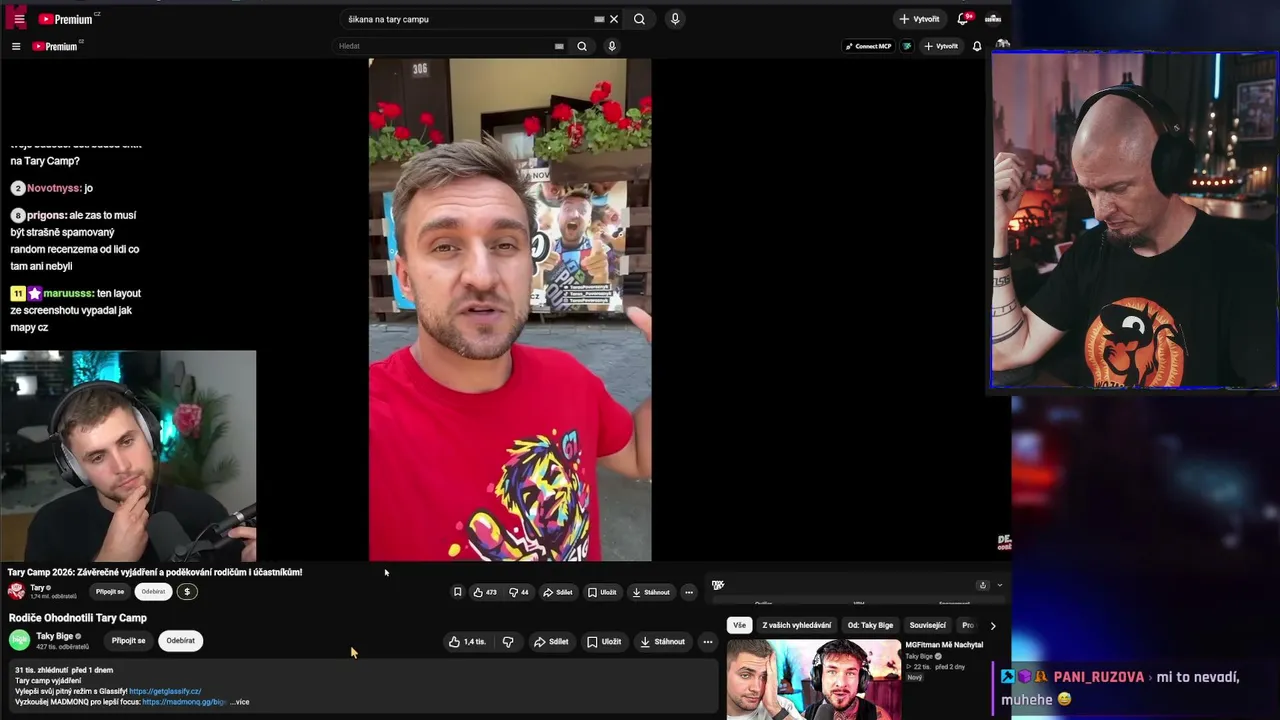Open the notifications bell beside Connect MCP
The width and height of the screenshot is (1280, 720).
(977, 46)
